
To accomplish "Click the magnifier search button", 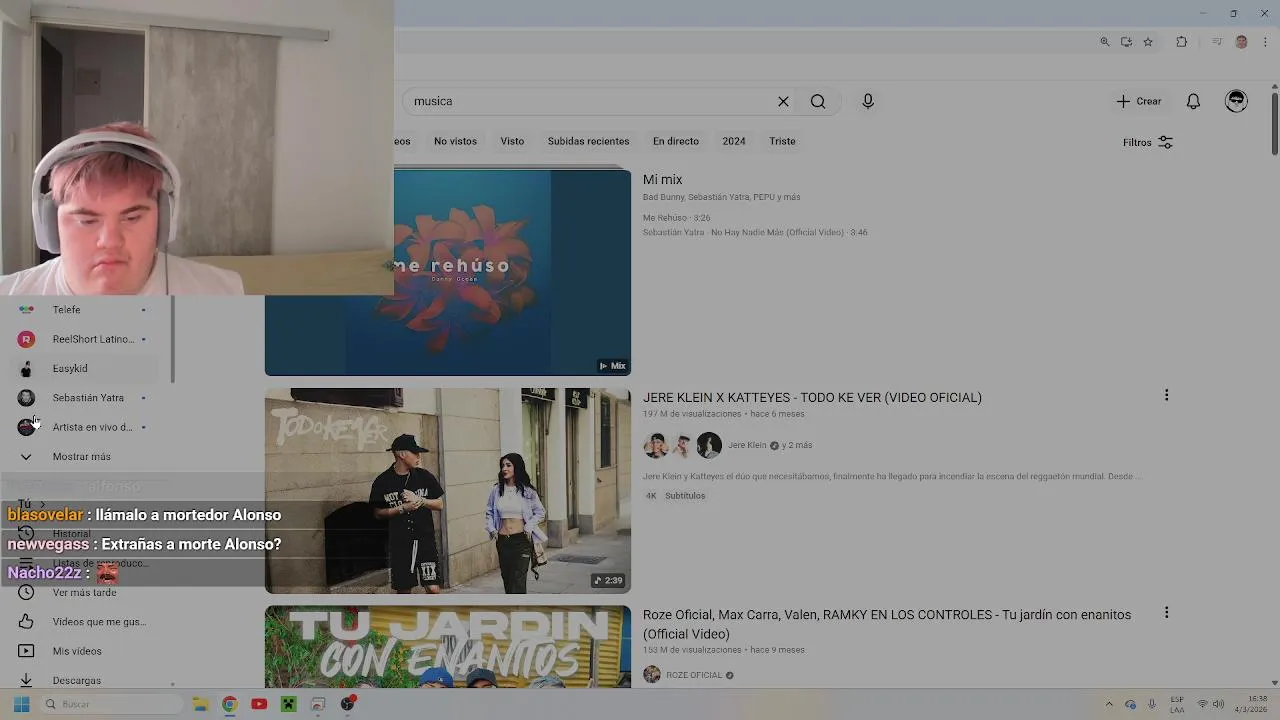I will (x=818, y=101).
